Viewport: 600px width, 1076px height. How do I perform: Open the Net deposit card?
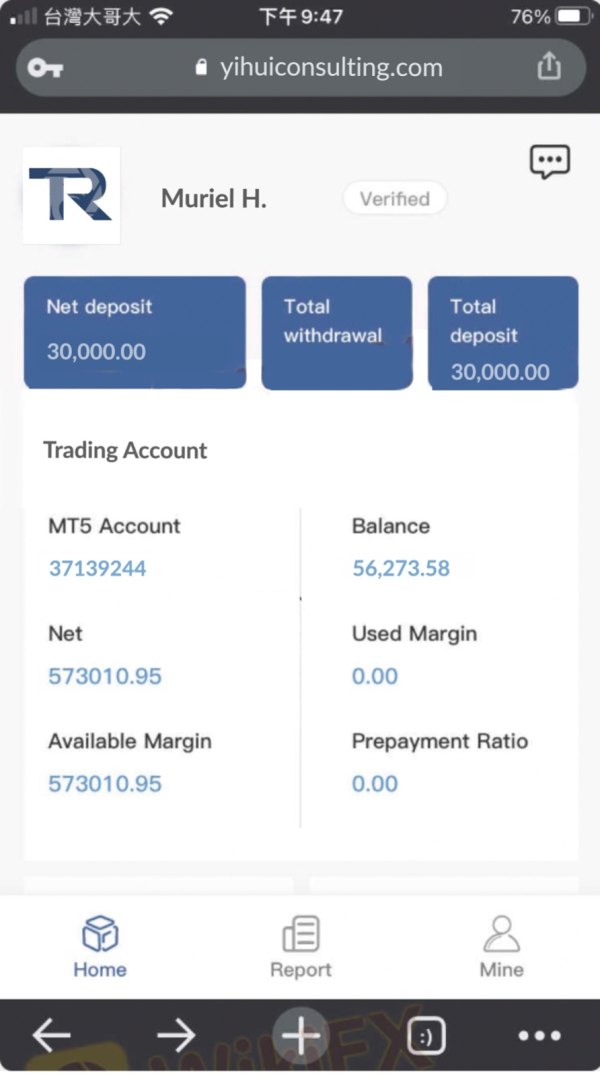point(135,332)
